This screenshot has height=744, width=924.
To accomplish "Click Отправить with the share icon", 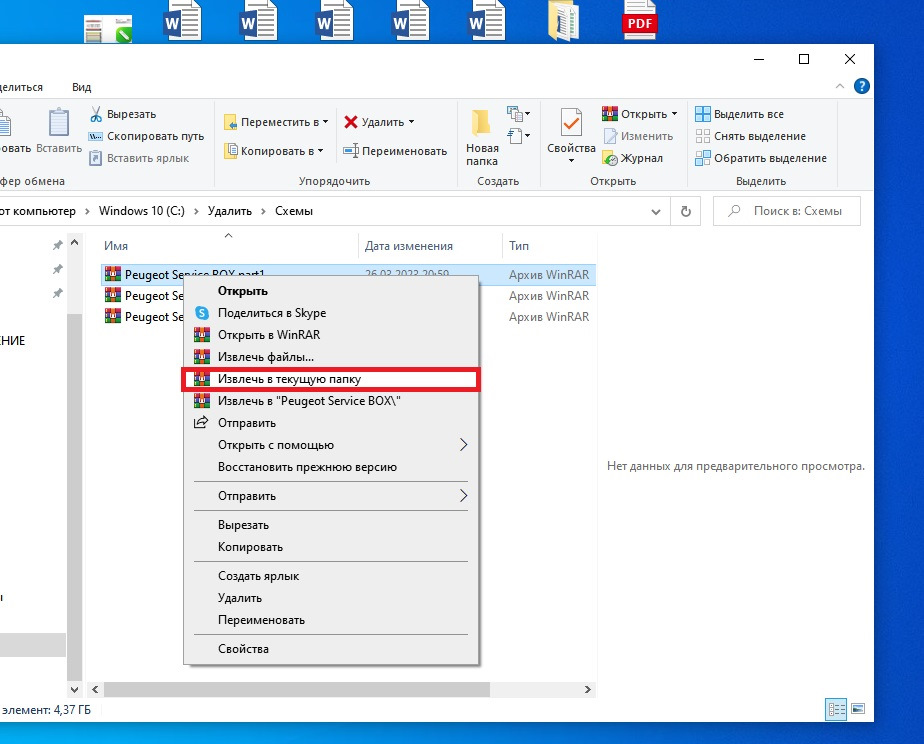I will 331,423.
